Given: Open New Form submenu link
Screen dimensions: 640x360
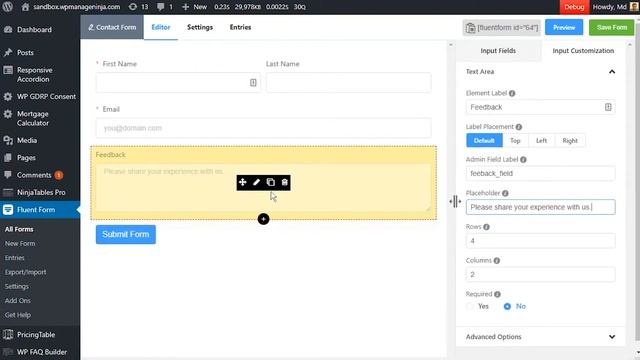Looking at the screenshot, I should (20, 244).
